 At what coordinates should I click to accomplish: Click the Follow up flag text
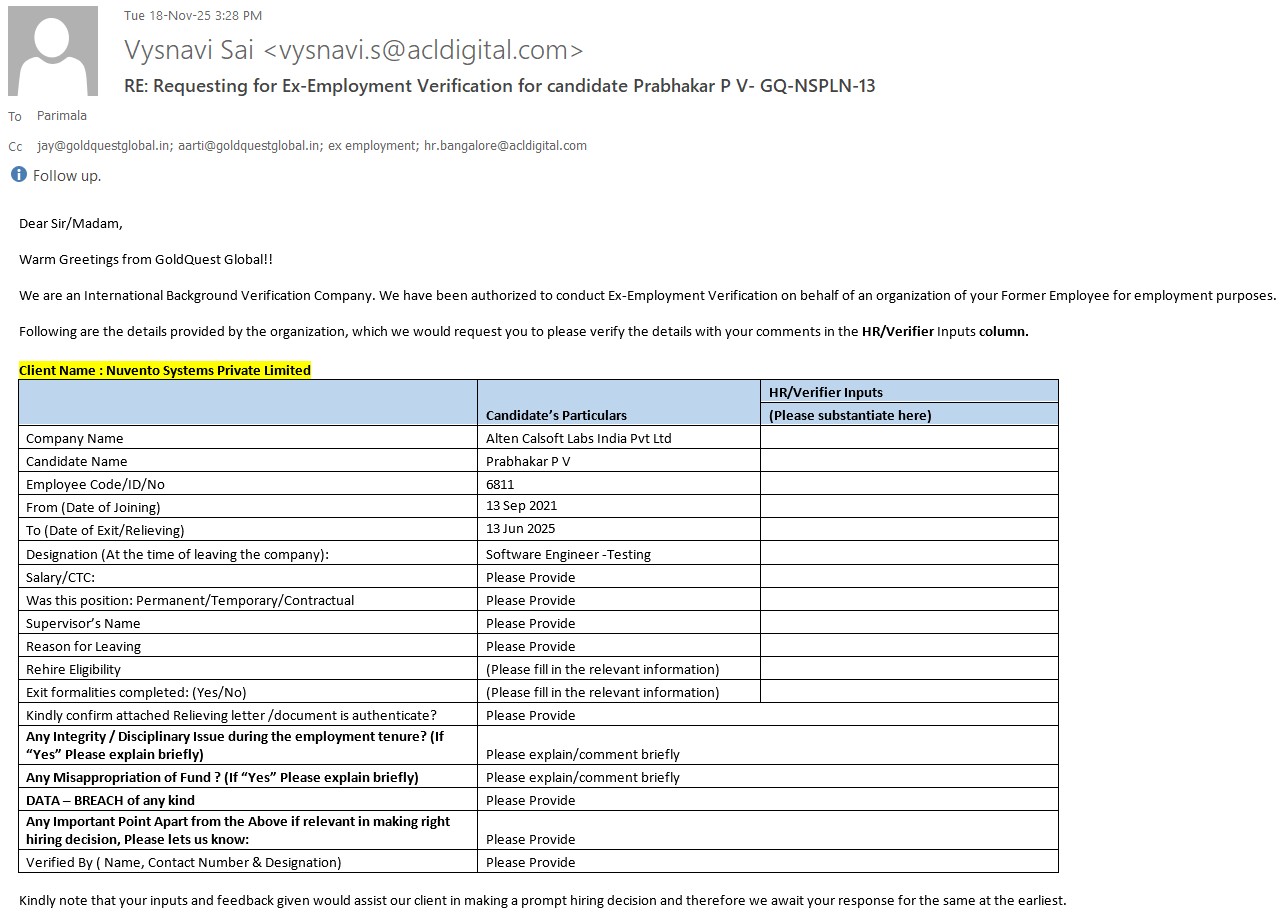[67, 176]
